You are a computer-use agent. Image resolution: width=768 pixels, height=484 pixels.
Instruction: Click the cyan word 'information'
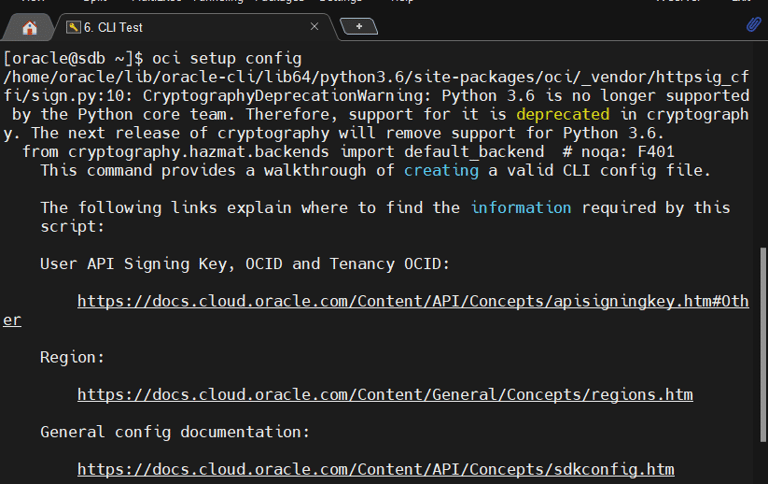click(521, 208)
